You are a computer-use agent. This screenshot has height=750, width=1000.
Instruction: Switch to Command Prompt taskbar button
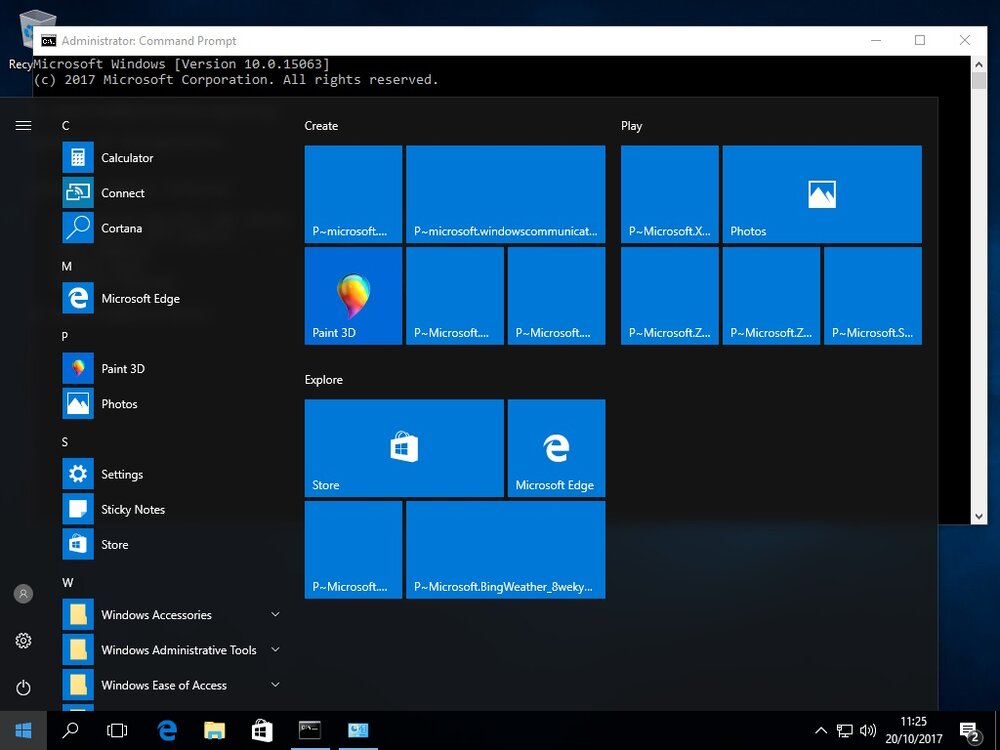(310, 730)
